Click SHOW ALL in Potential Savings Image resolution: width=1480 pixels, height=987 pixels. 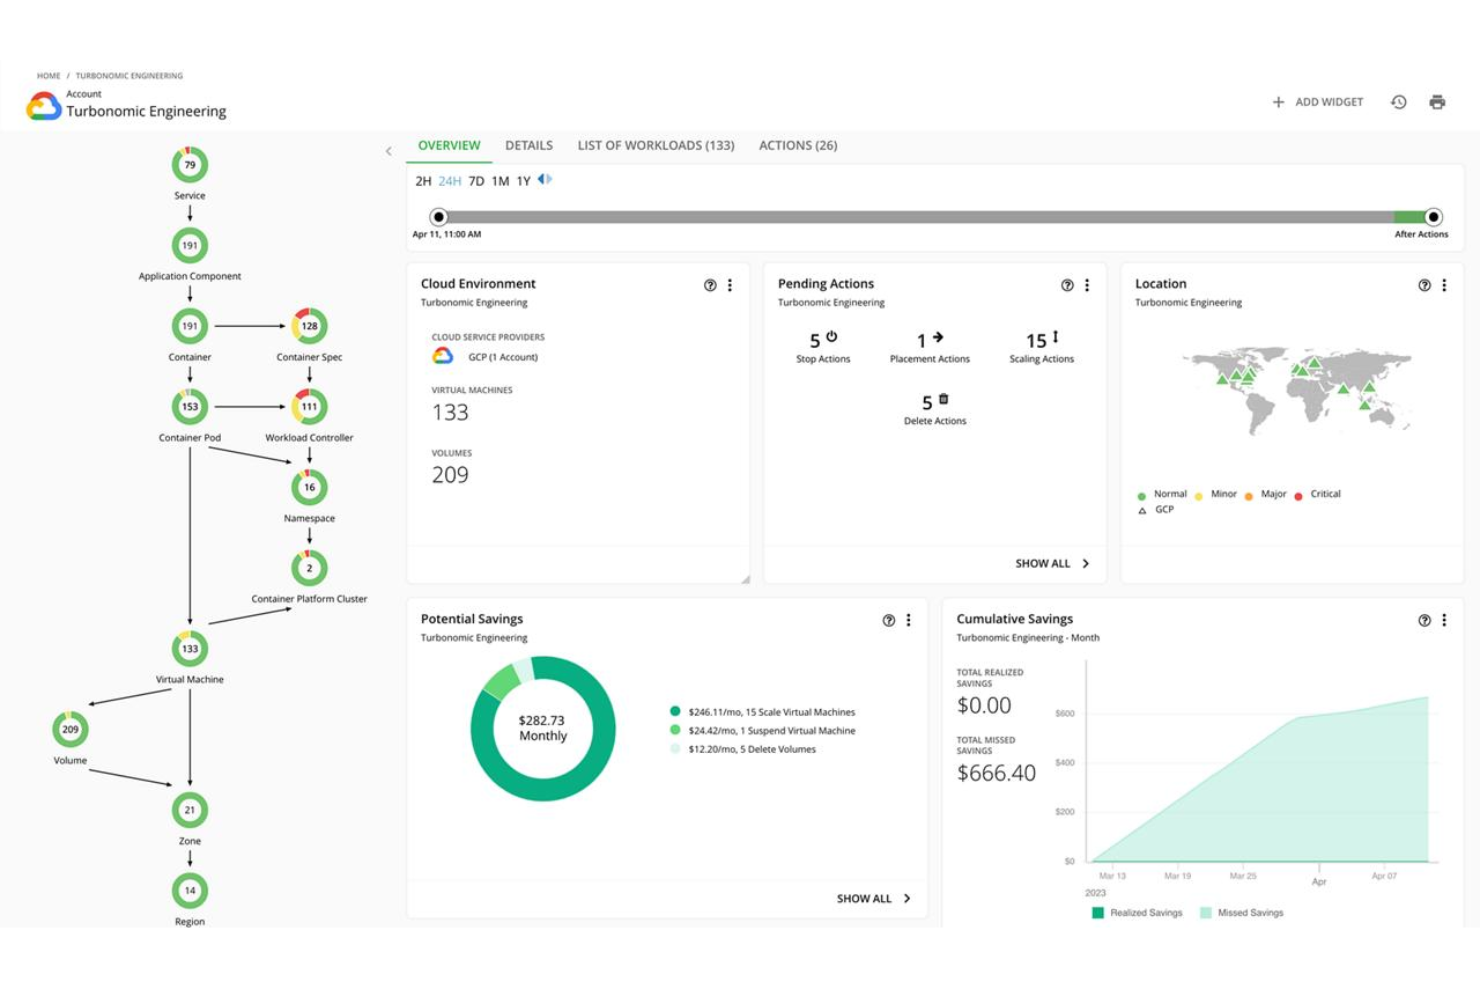tap(864, 898)
